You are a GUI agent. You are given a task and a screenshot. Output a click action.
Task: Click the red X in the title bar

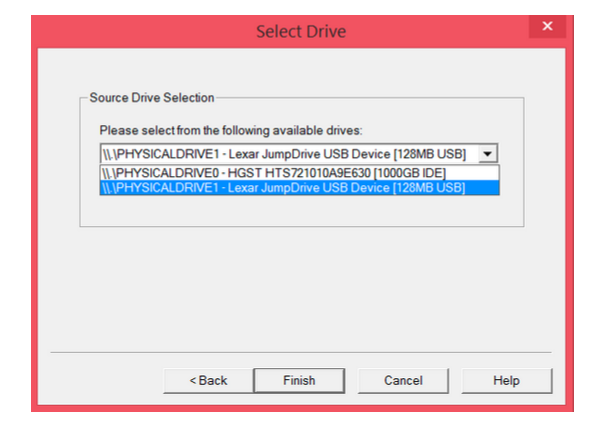(x=546, y=28)
